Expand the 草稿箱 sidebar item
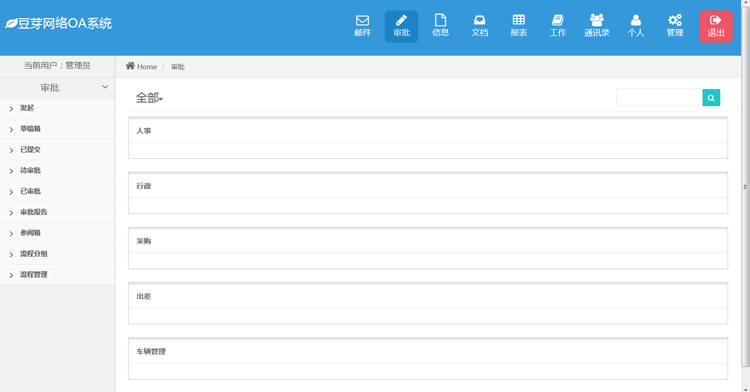 [x=57, y=129]
